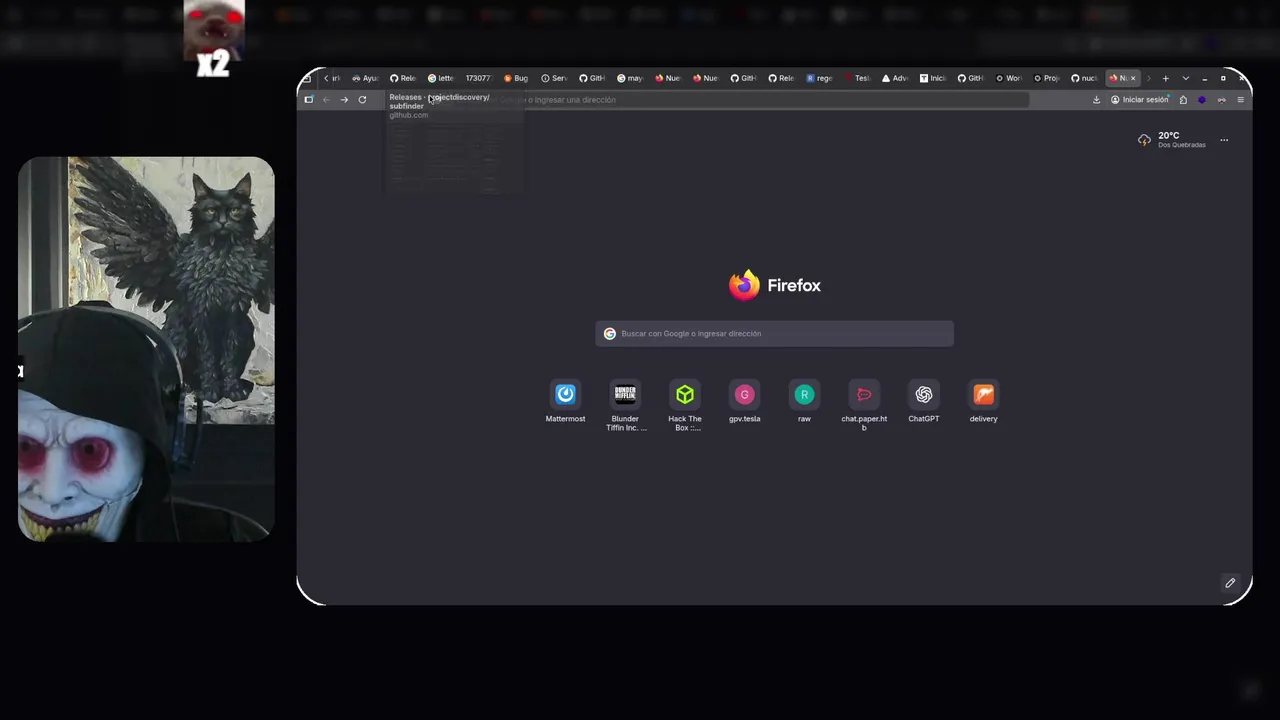
Task: Close the active Nu tab
Action: [1133, 78]
